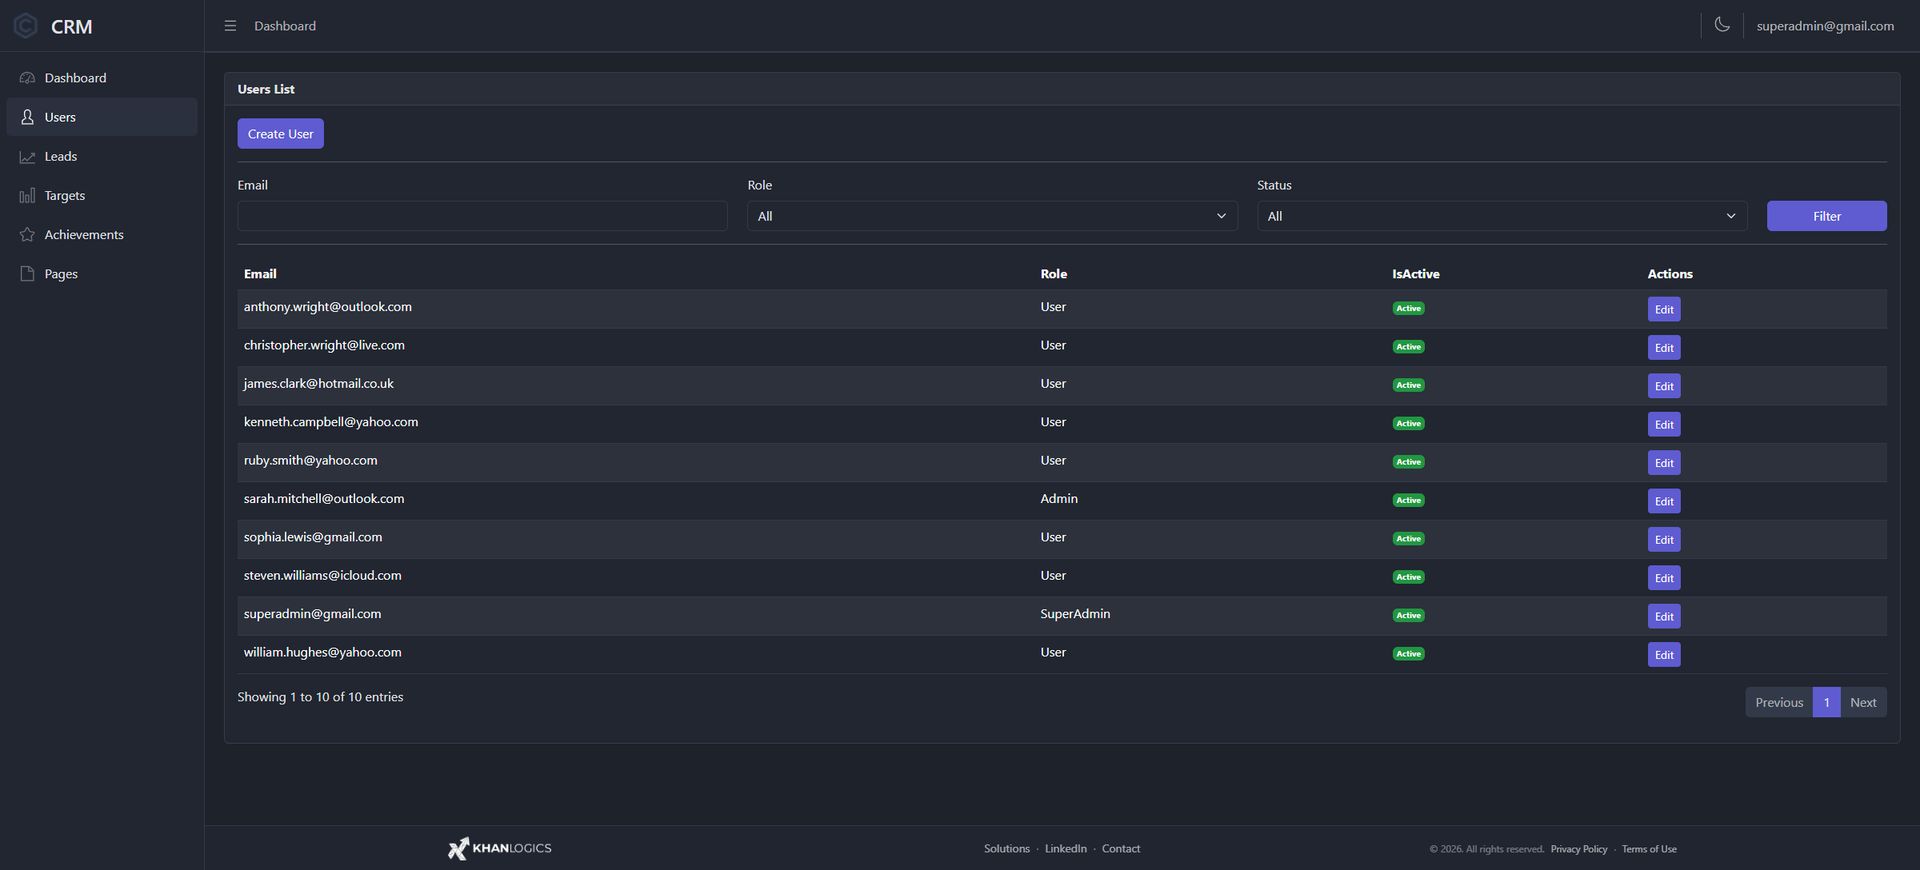Screen dimensions: 1920x870
Task: Click the CRM logo icon
Action: click(26, 26)
